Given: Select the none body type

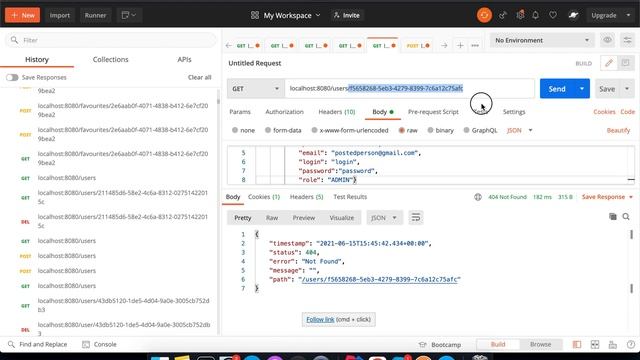Looking at the screenshot, I should coord(243,130).
